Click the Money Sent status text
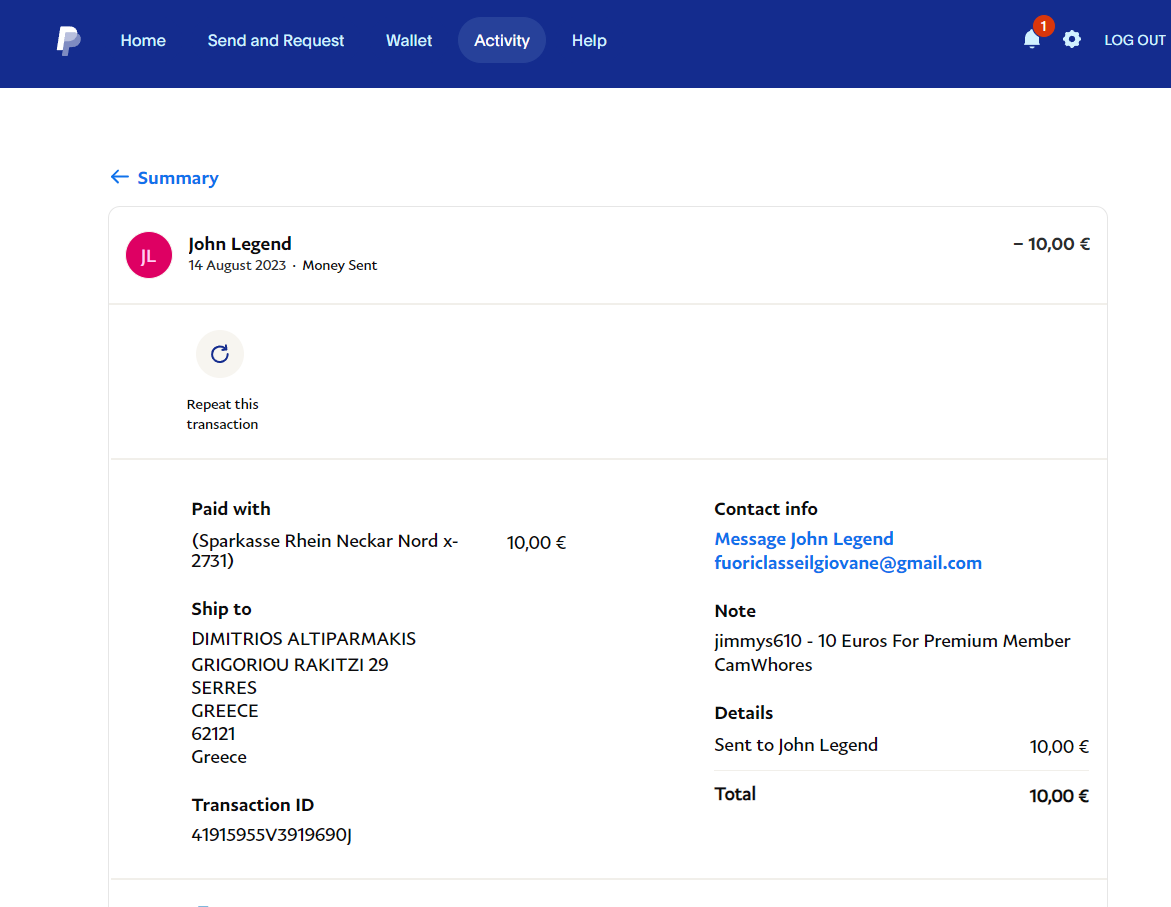 (340, 265)
